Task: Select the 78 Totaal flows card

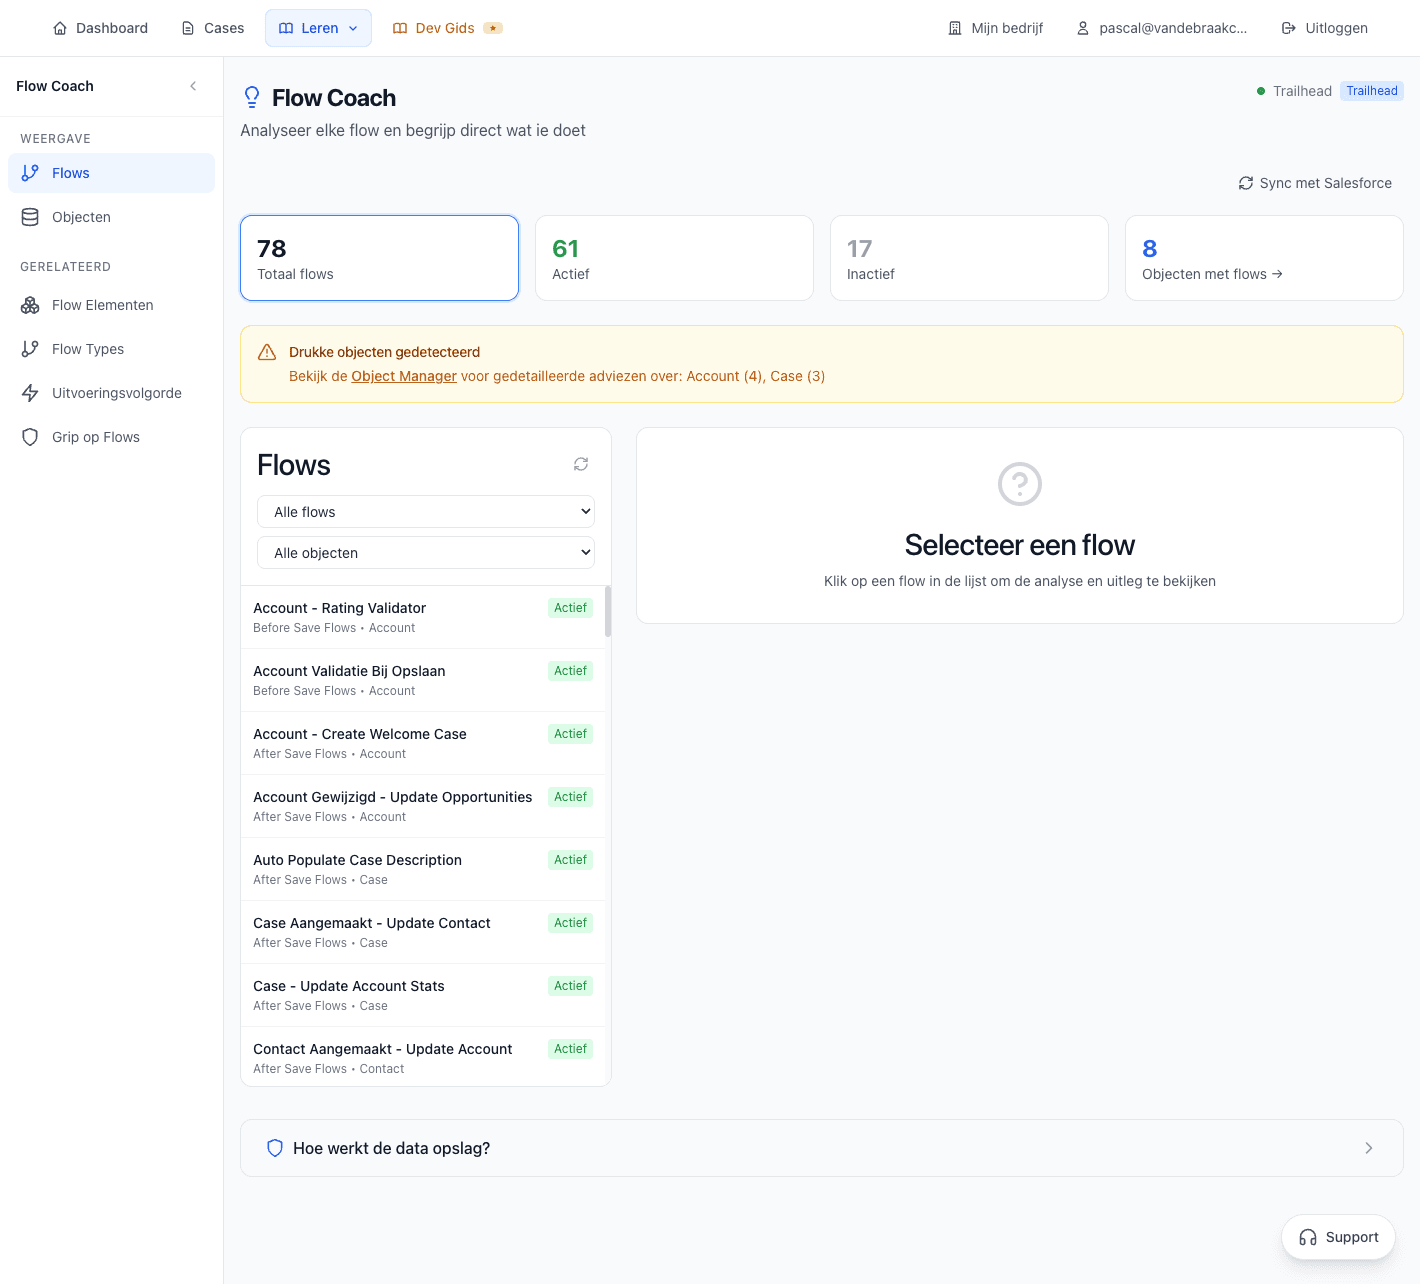Action: coord(379,258)
